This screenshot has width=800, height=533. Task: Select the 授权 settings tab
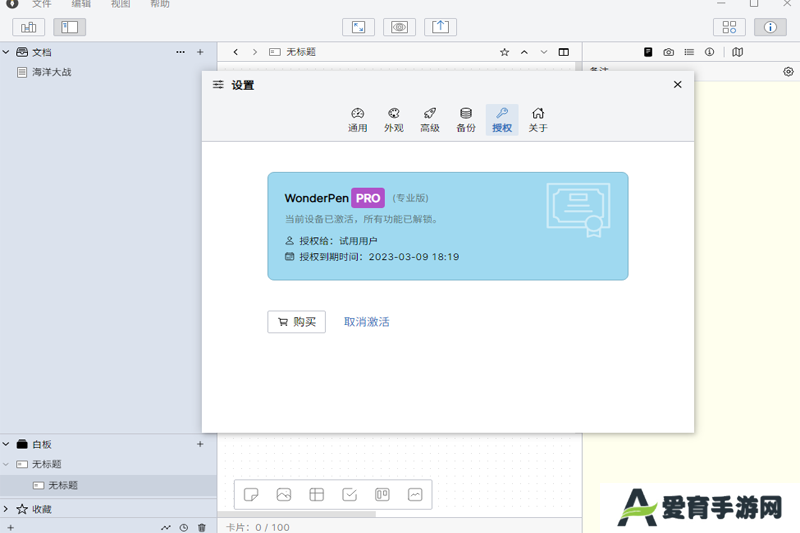click(x=502, y=120)
